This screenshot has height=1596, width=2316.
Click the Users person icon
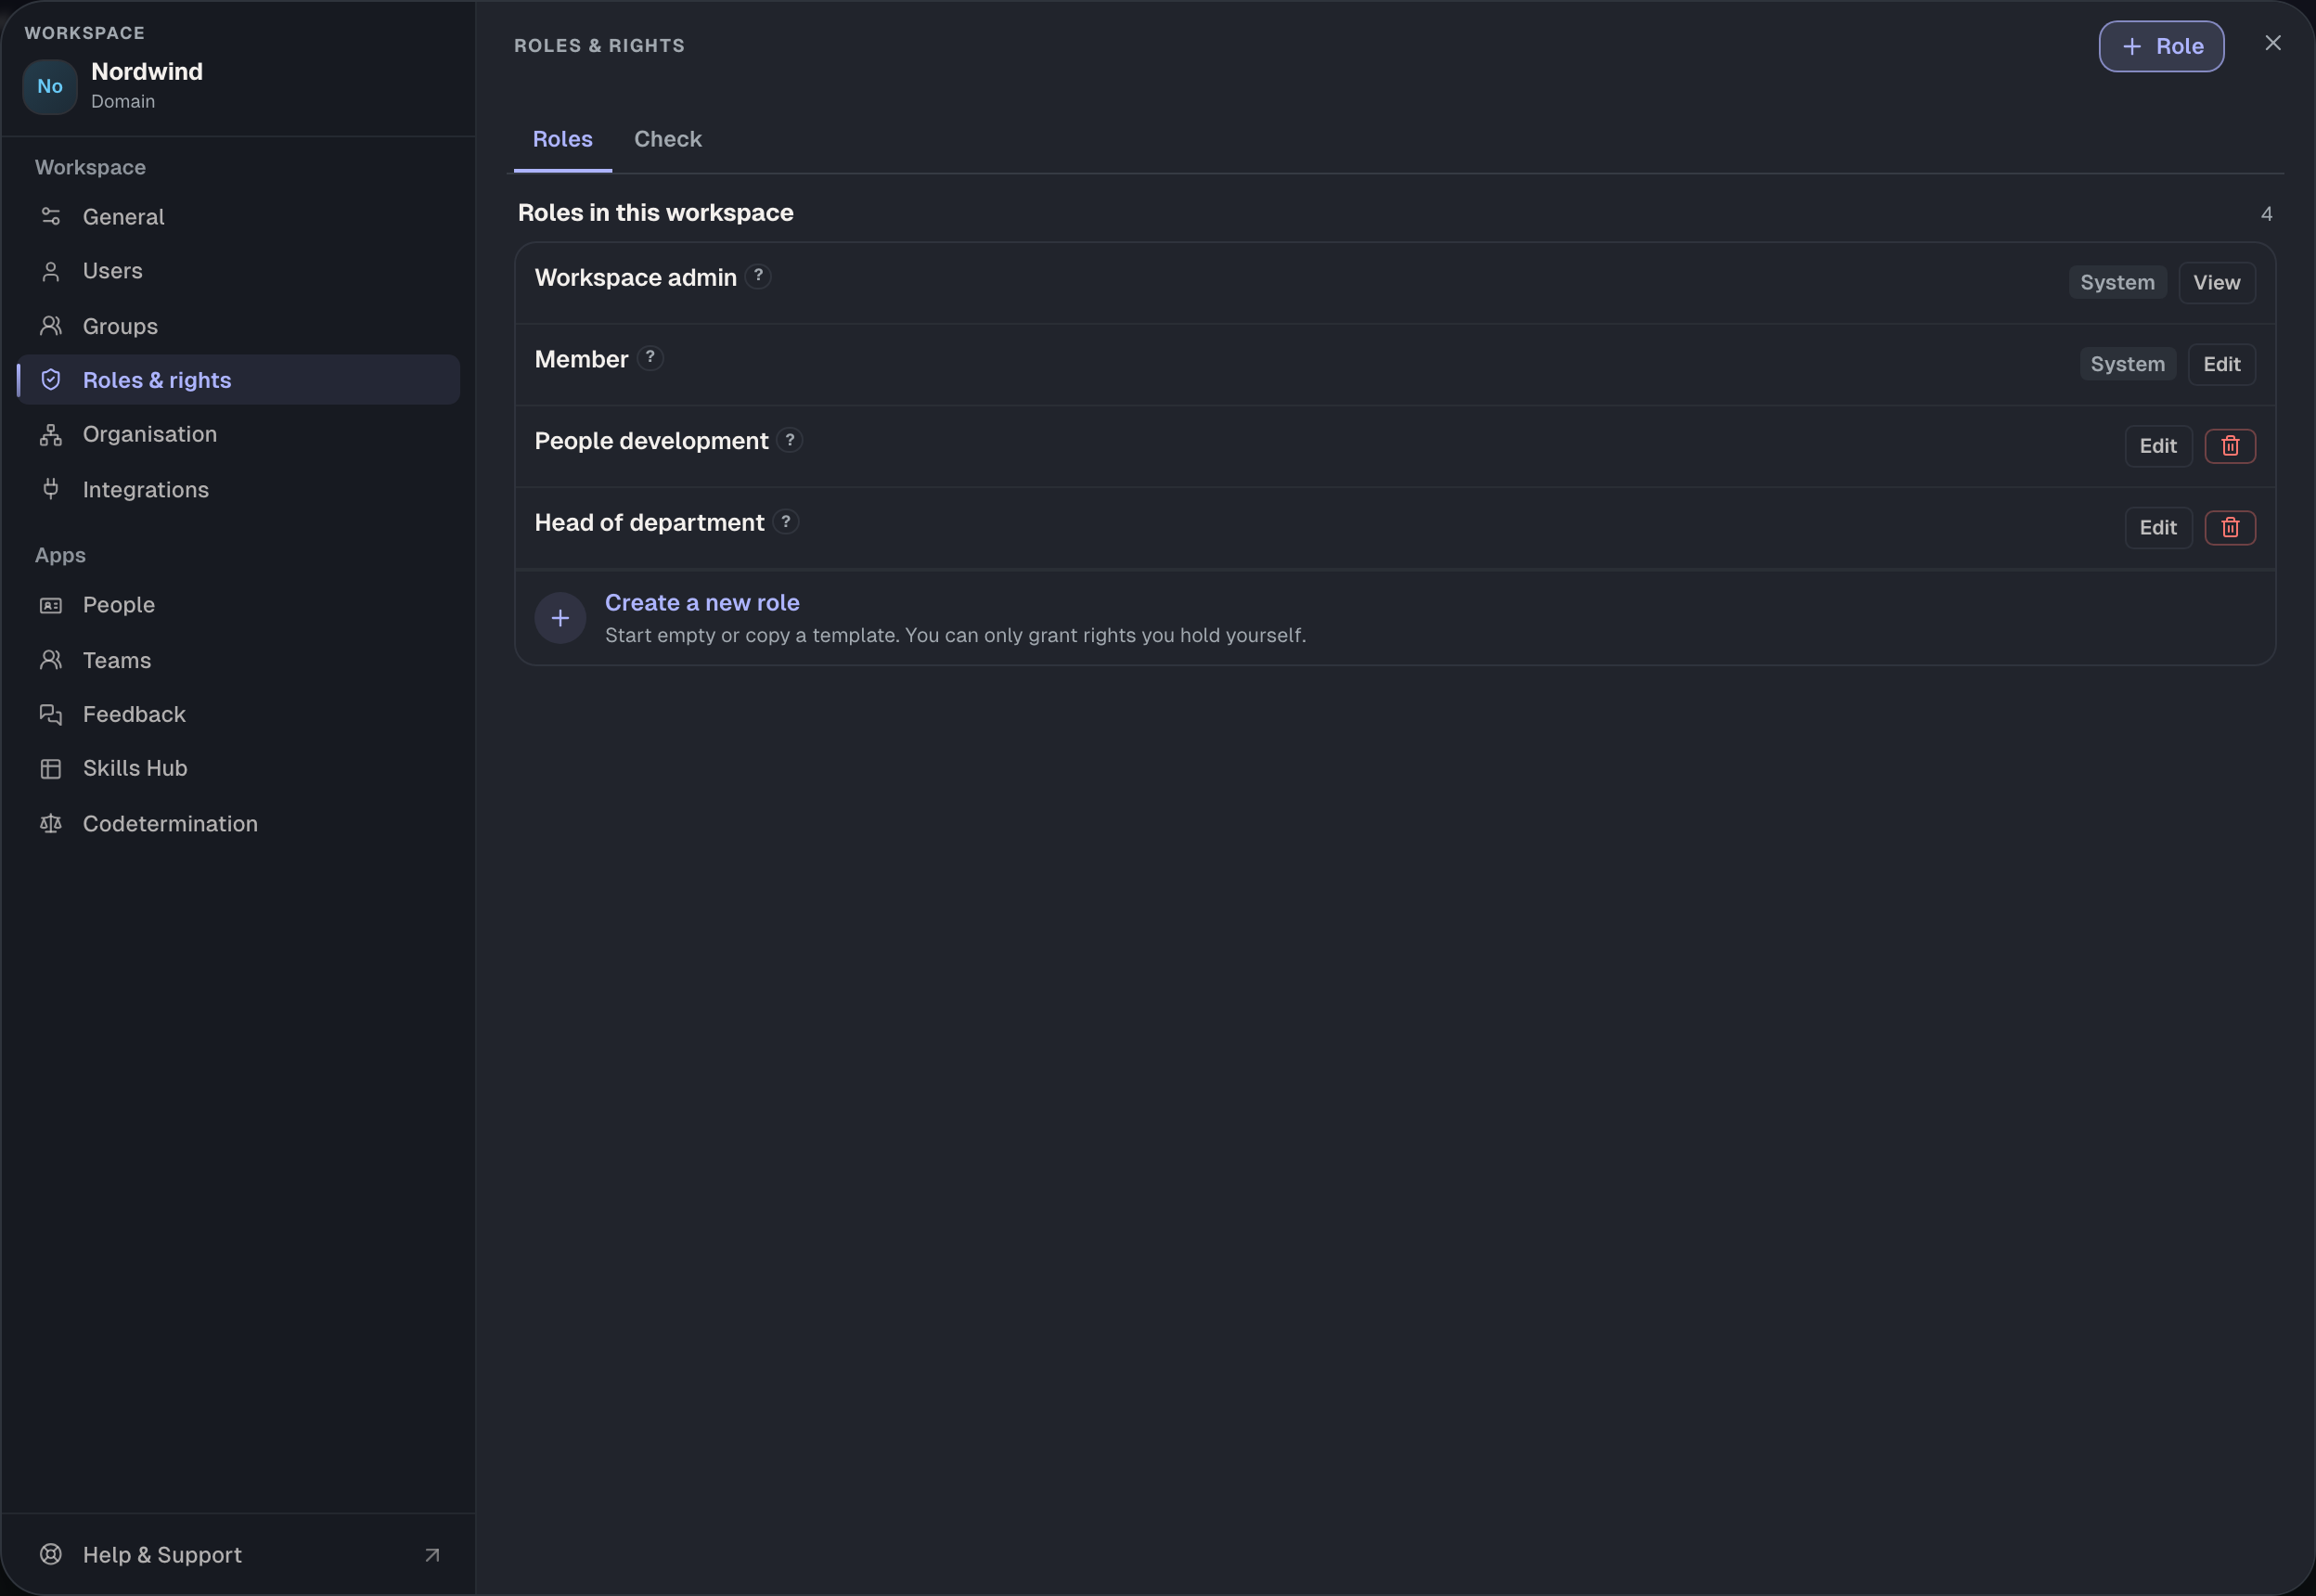pyautogui.click(x=51, y=271)
